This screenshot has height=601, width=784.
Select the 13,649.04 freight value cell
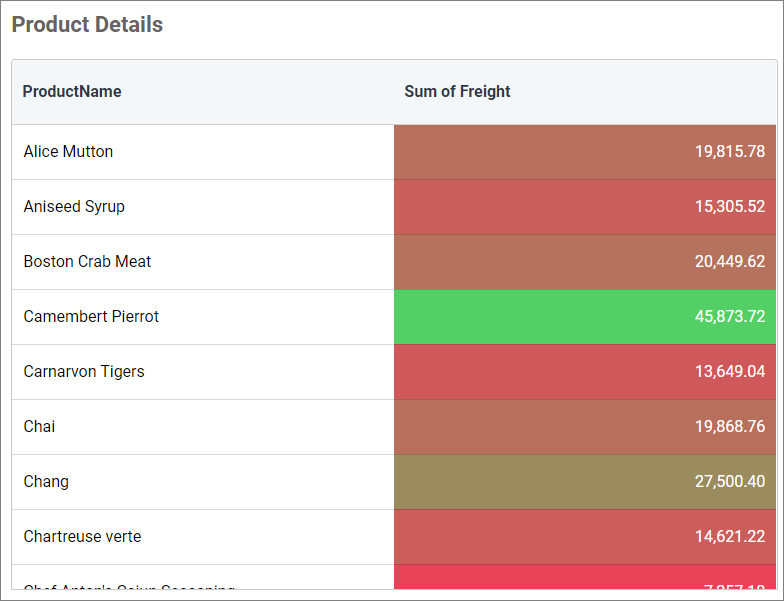coord(585,372)
